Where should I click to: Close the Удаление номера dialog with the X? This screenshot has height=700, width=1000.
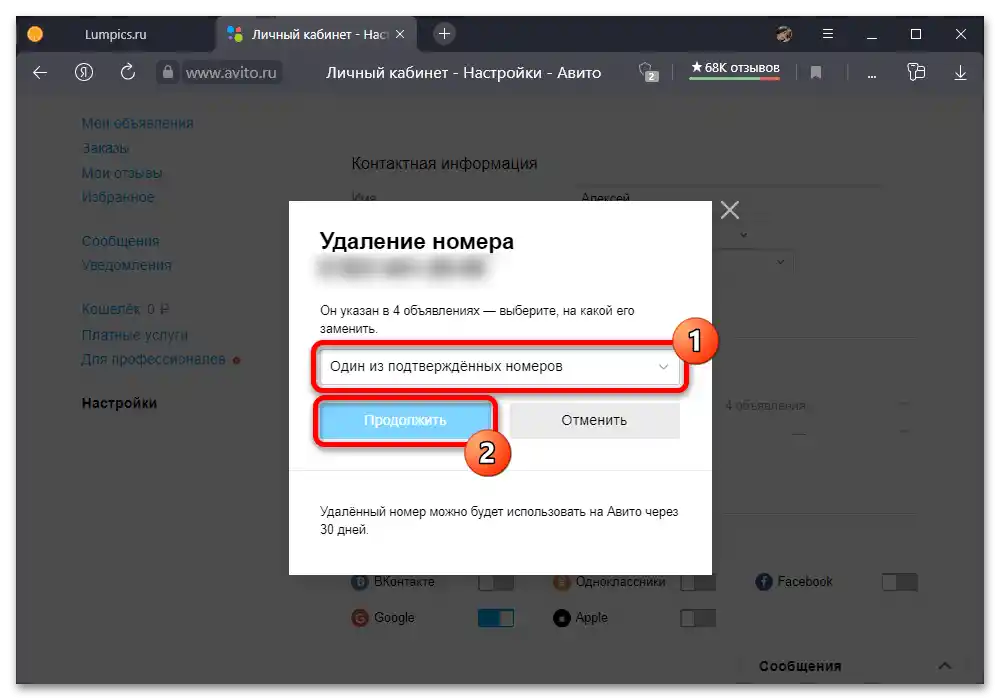(x=730, y=210)
